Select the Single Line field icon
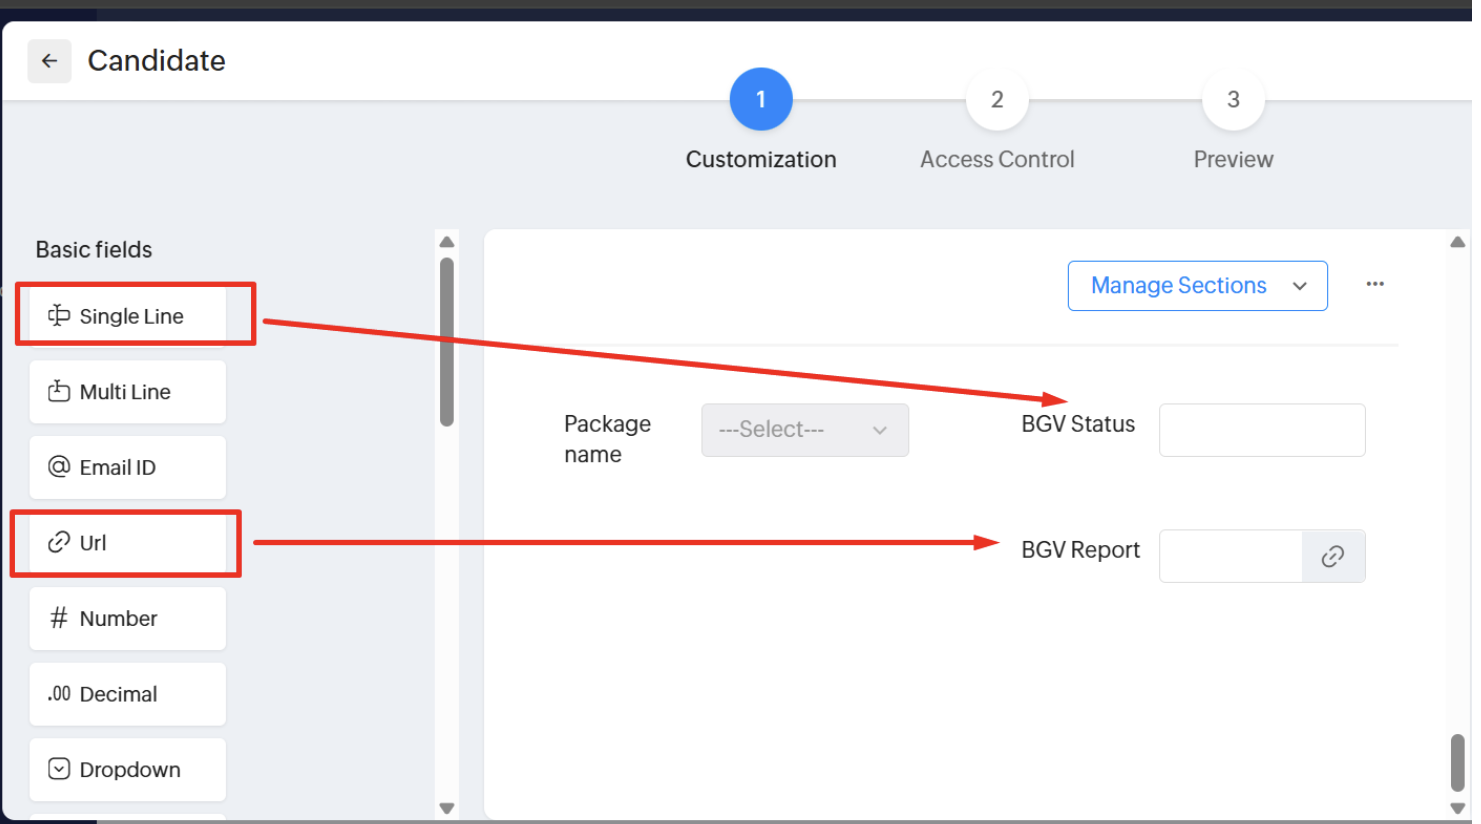The width and height of the screenshot is (1481, 824). click(59, 316)
